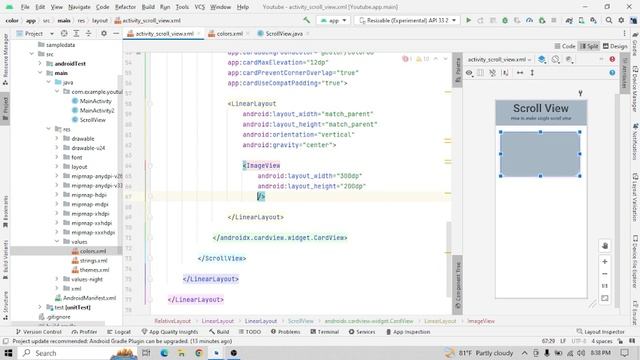Open the Profile 'app' gauge icon

tap(529, 20)
